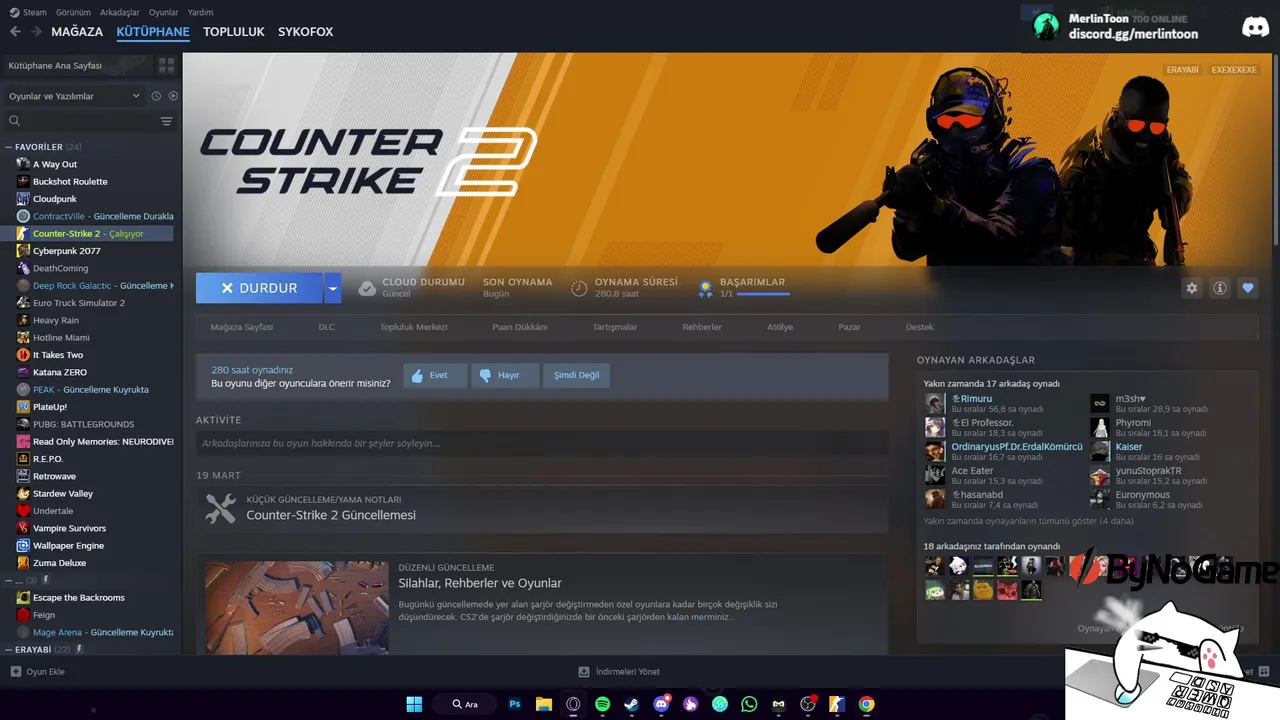1280x720 pixels.
Task: Open the dropdown arrow beside DURDUR
Action: coord(333,288)
